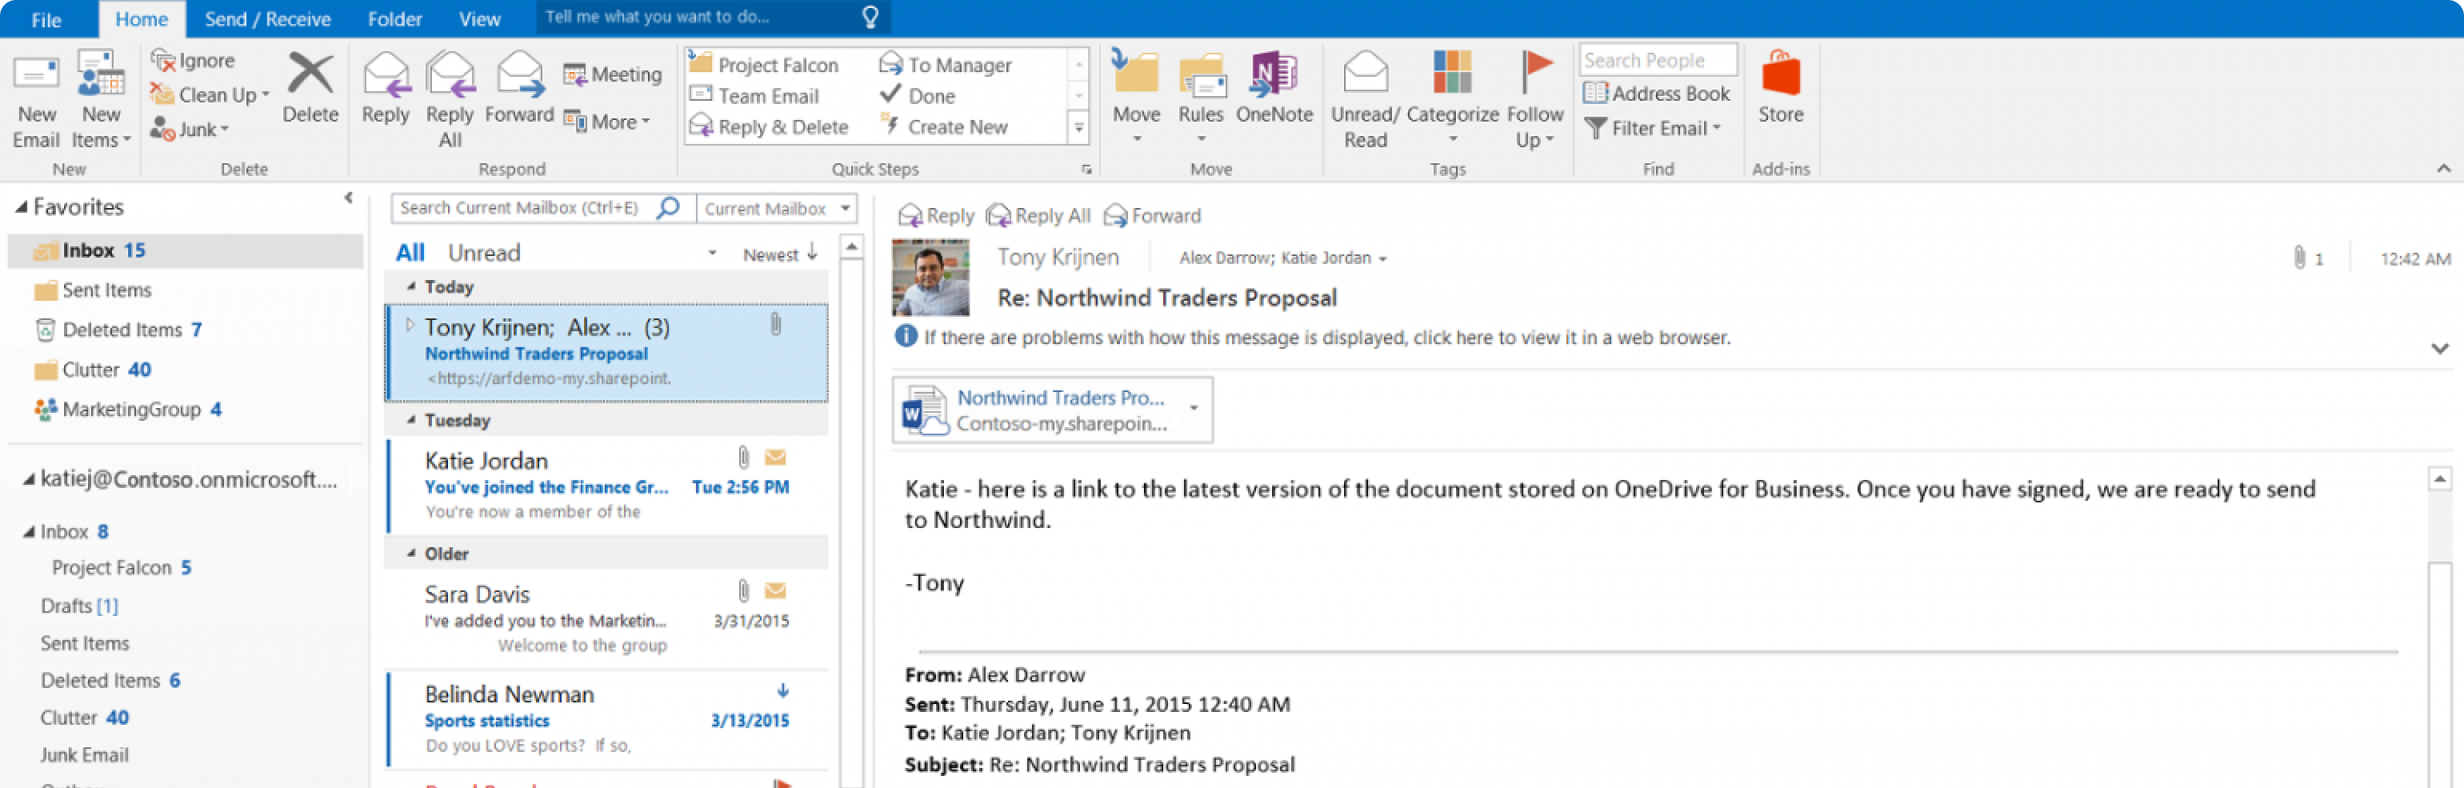The height and width of the screenshot is (788, 2464).
Task: Open the Move to folder menu
Action: pyautogui.click(x=1136, y=98)
